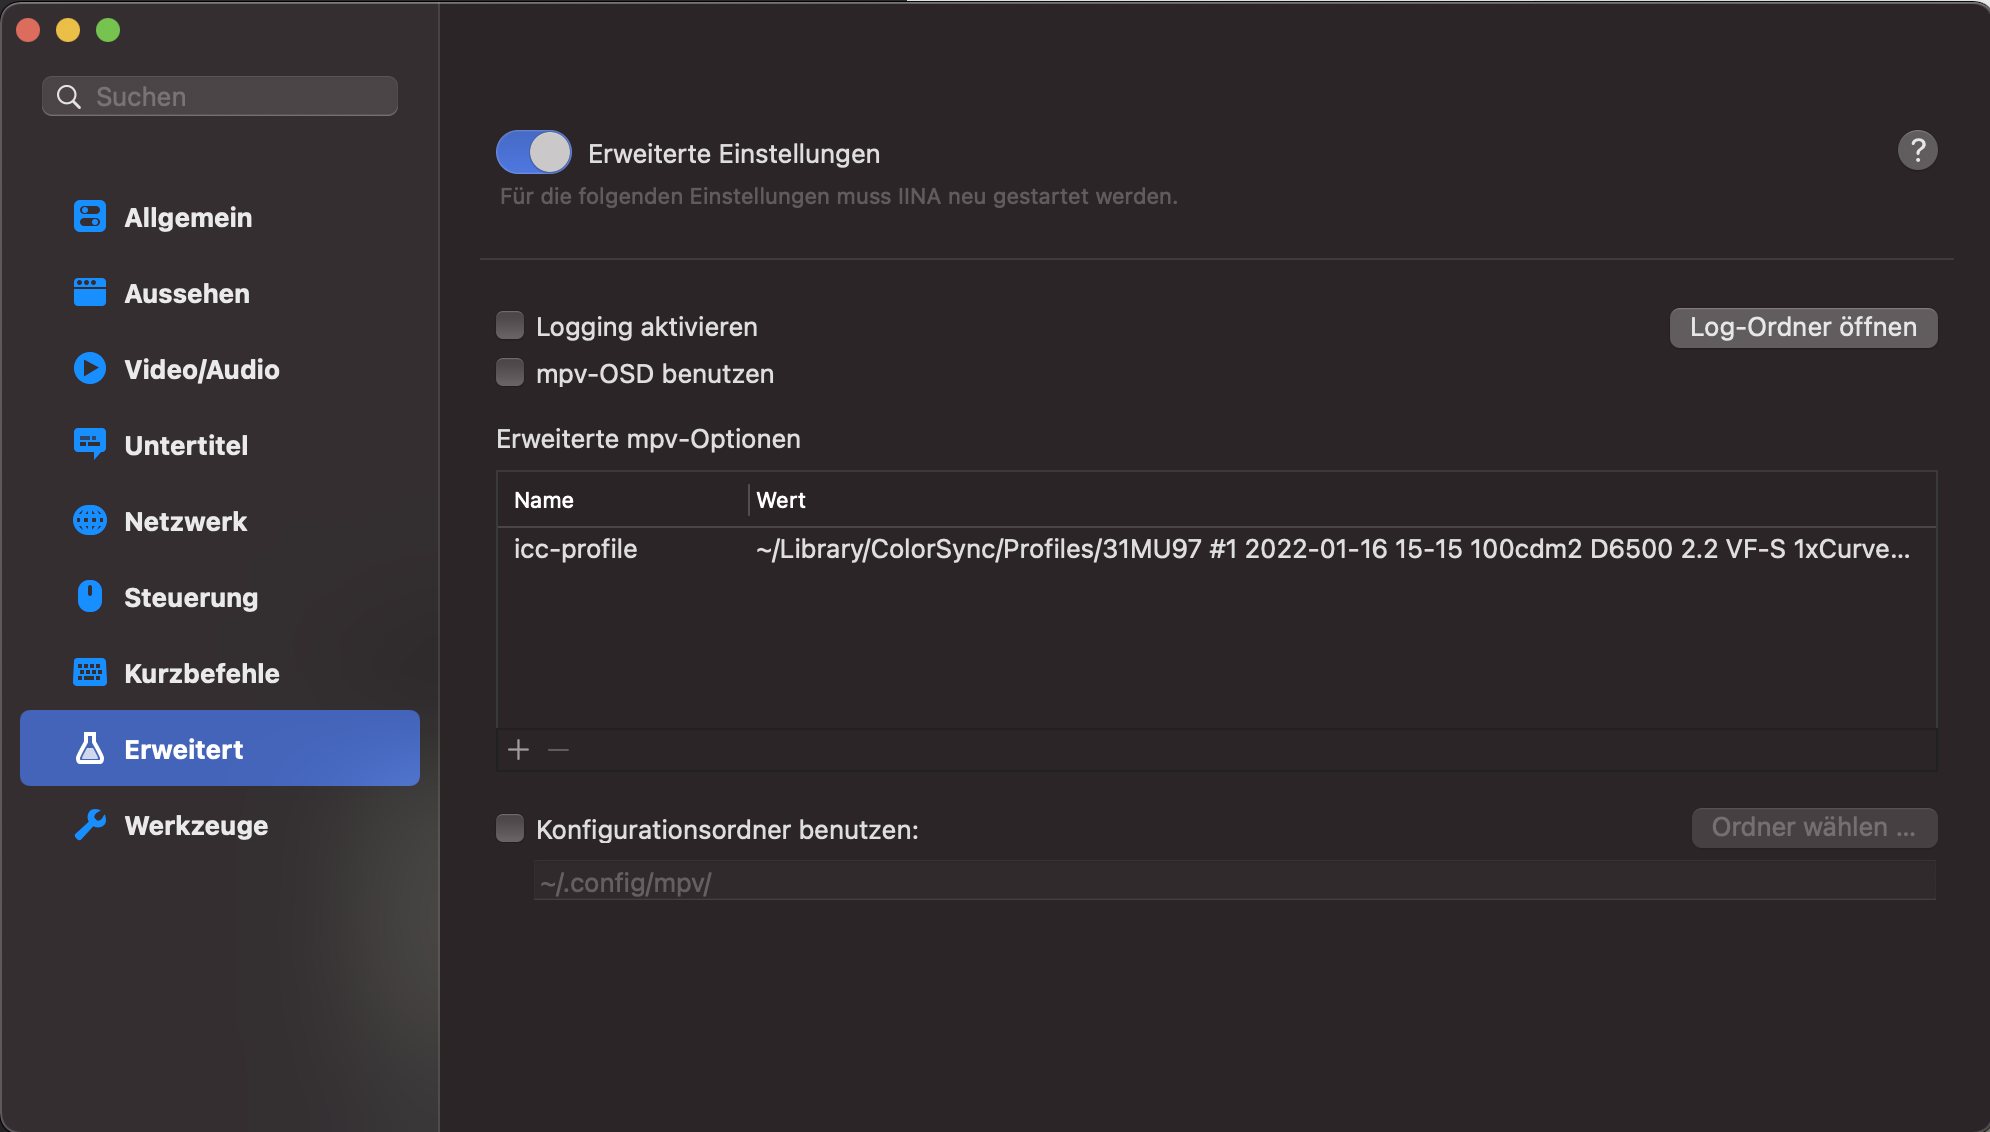Enable Konfigurationsordner benutzen
The height and width of the screenshot is (1132, 1990).
(x=509, y=828)
